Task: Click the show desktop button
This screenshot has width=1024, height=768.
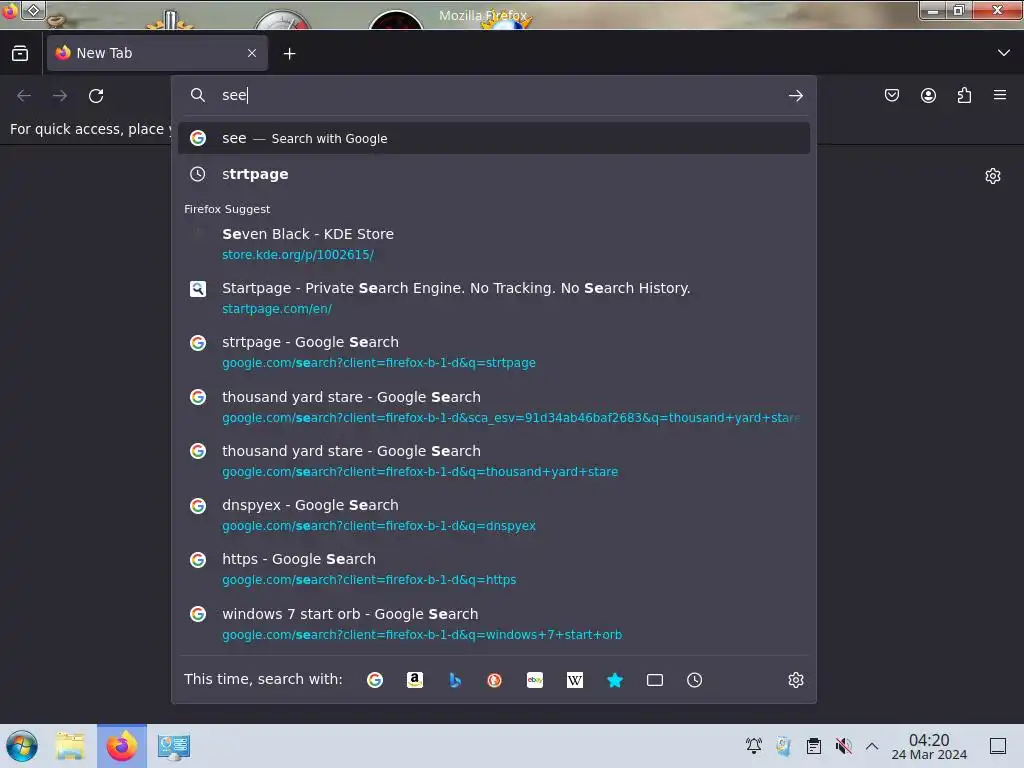Action: [998, 746]
